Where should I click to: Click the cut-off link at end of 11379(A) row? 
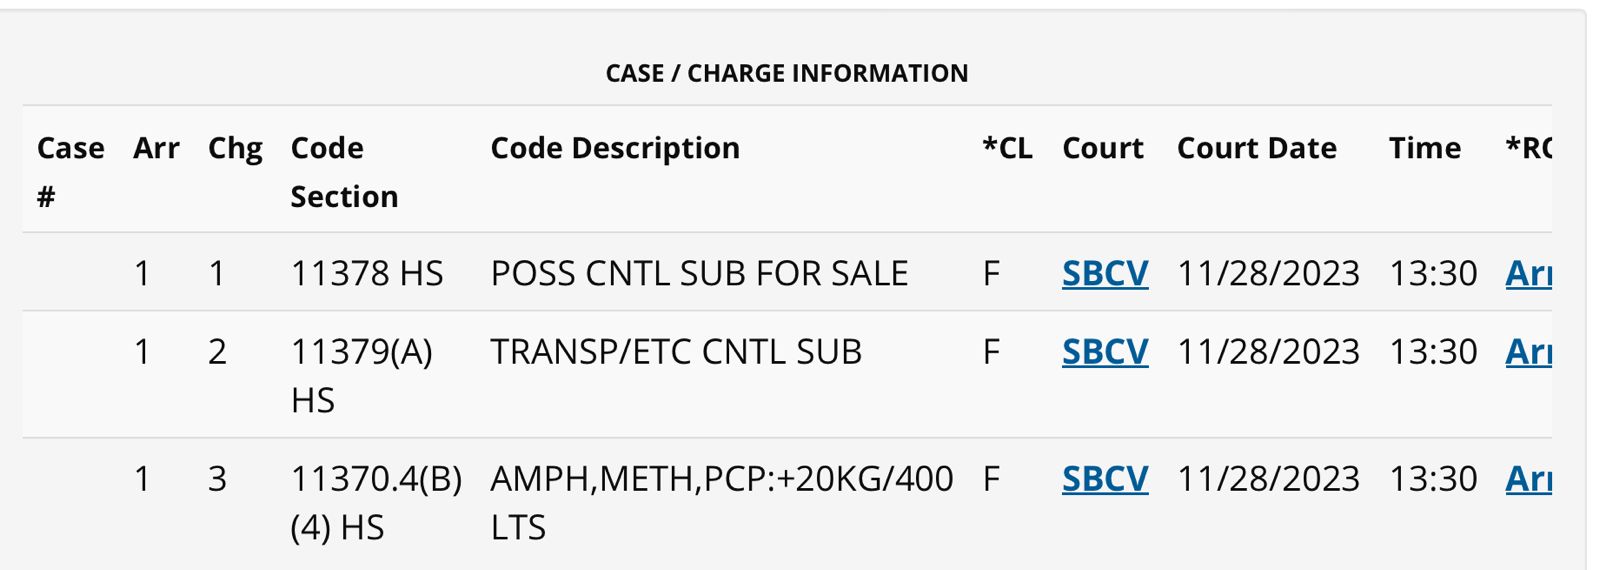[1527, 352]
